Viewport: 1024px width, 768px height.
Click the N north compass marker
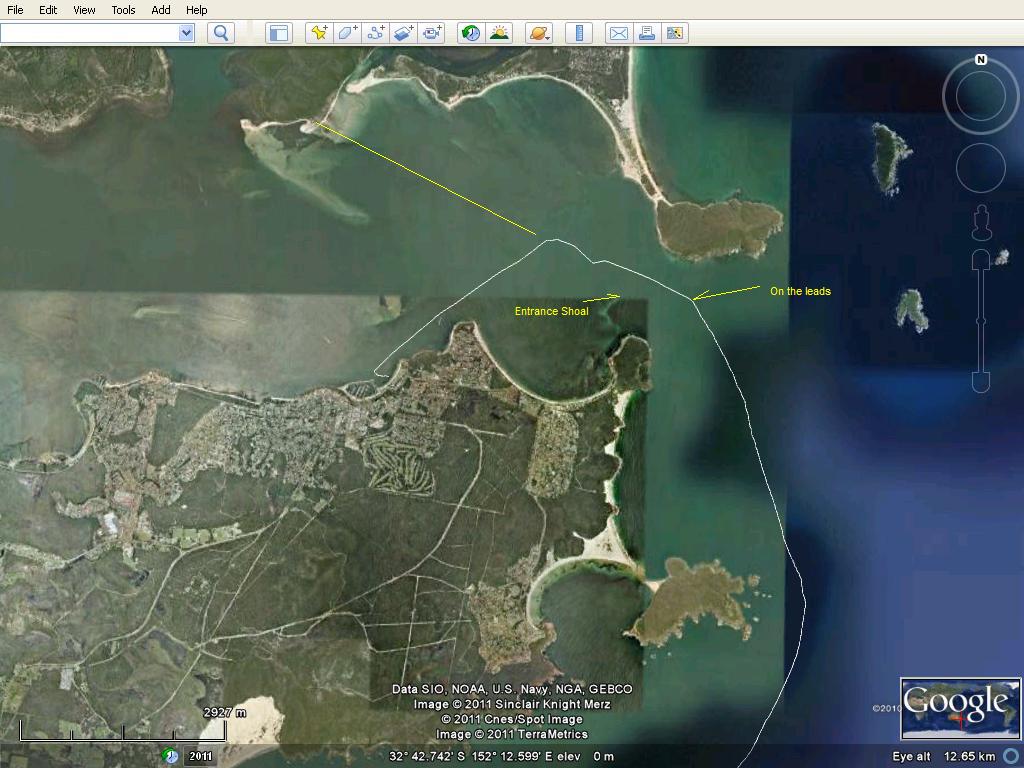coord(981,60)
